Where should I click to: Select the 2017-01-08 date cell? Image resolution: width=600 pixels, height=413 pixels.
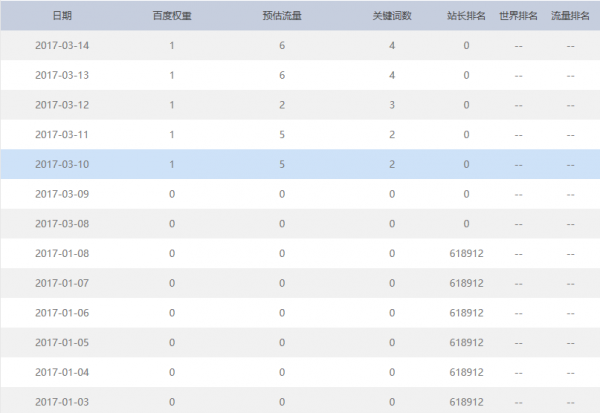[x=62, y=254]
